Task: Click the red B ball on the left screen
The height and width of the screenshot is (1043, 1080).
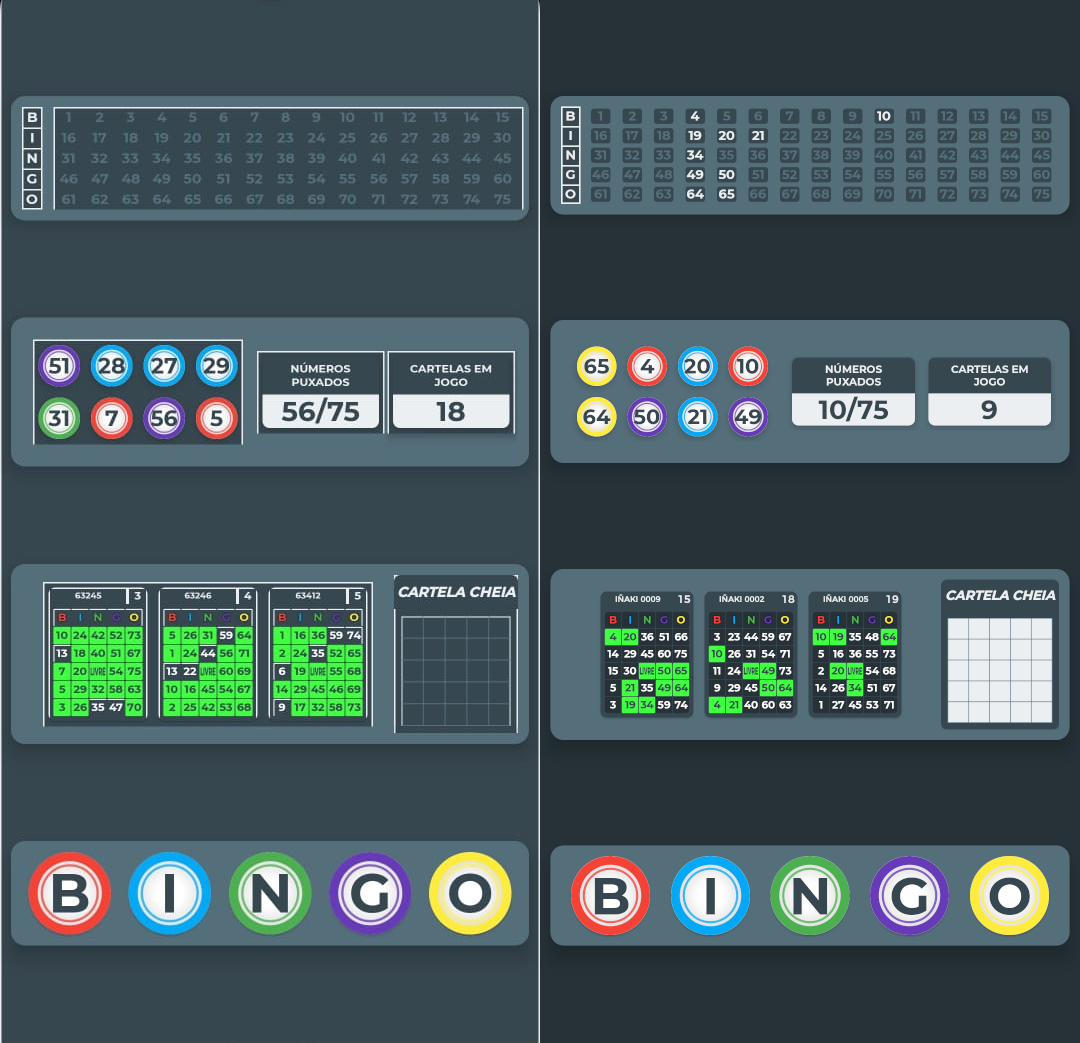Action: (x=70, y=894)
